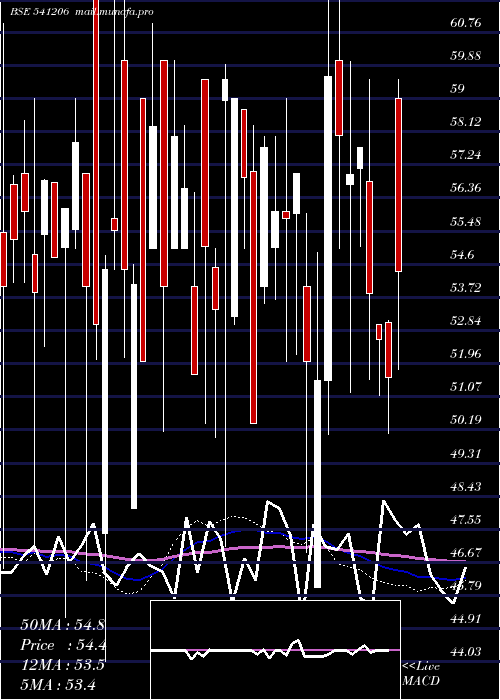The width and height of the screenshot is (500, 700).
Task: Click the 51.96 axis value
Action: [x=466, y=354]
